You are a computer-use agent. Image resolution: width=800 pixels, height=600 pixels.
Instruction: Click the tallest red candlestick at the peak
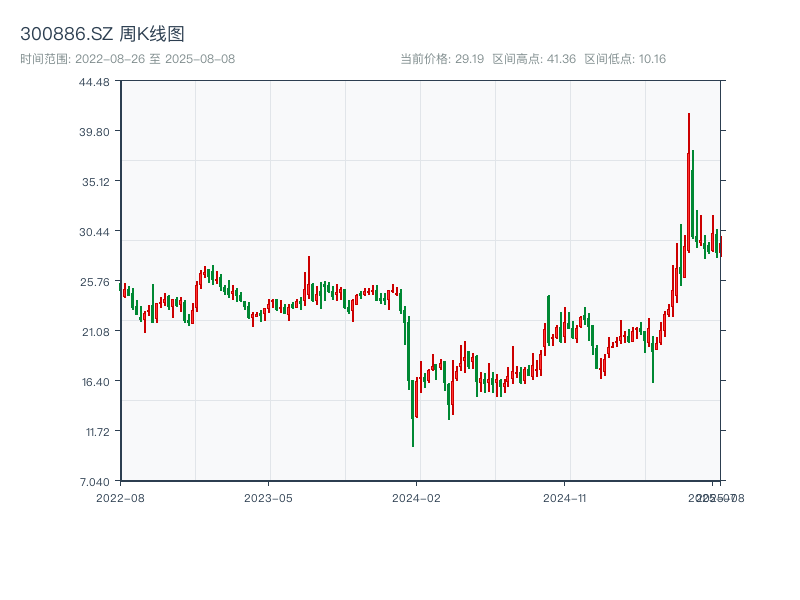tap(689, 140)
